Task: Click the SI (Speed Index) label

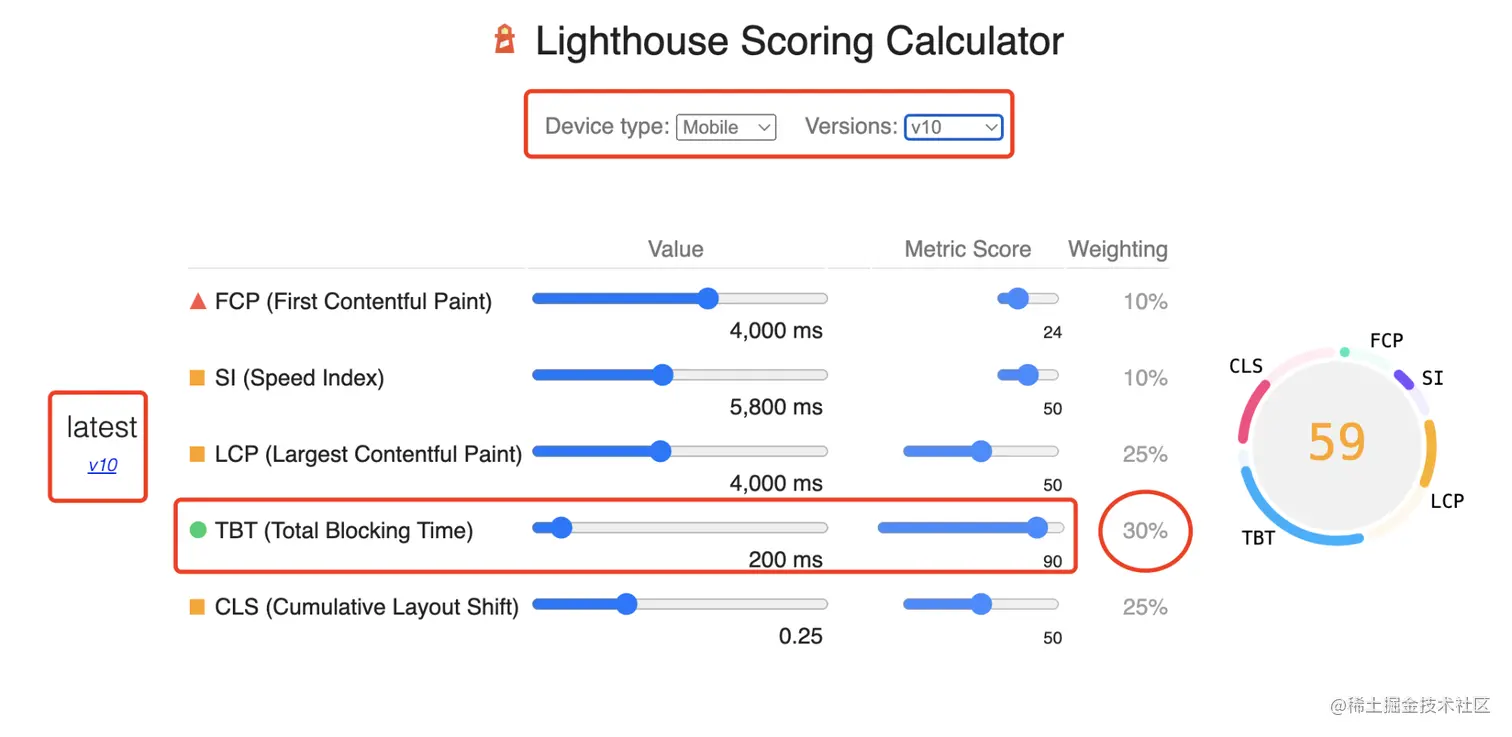Action: (299, 378)
